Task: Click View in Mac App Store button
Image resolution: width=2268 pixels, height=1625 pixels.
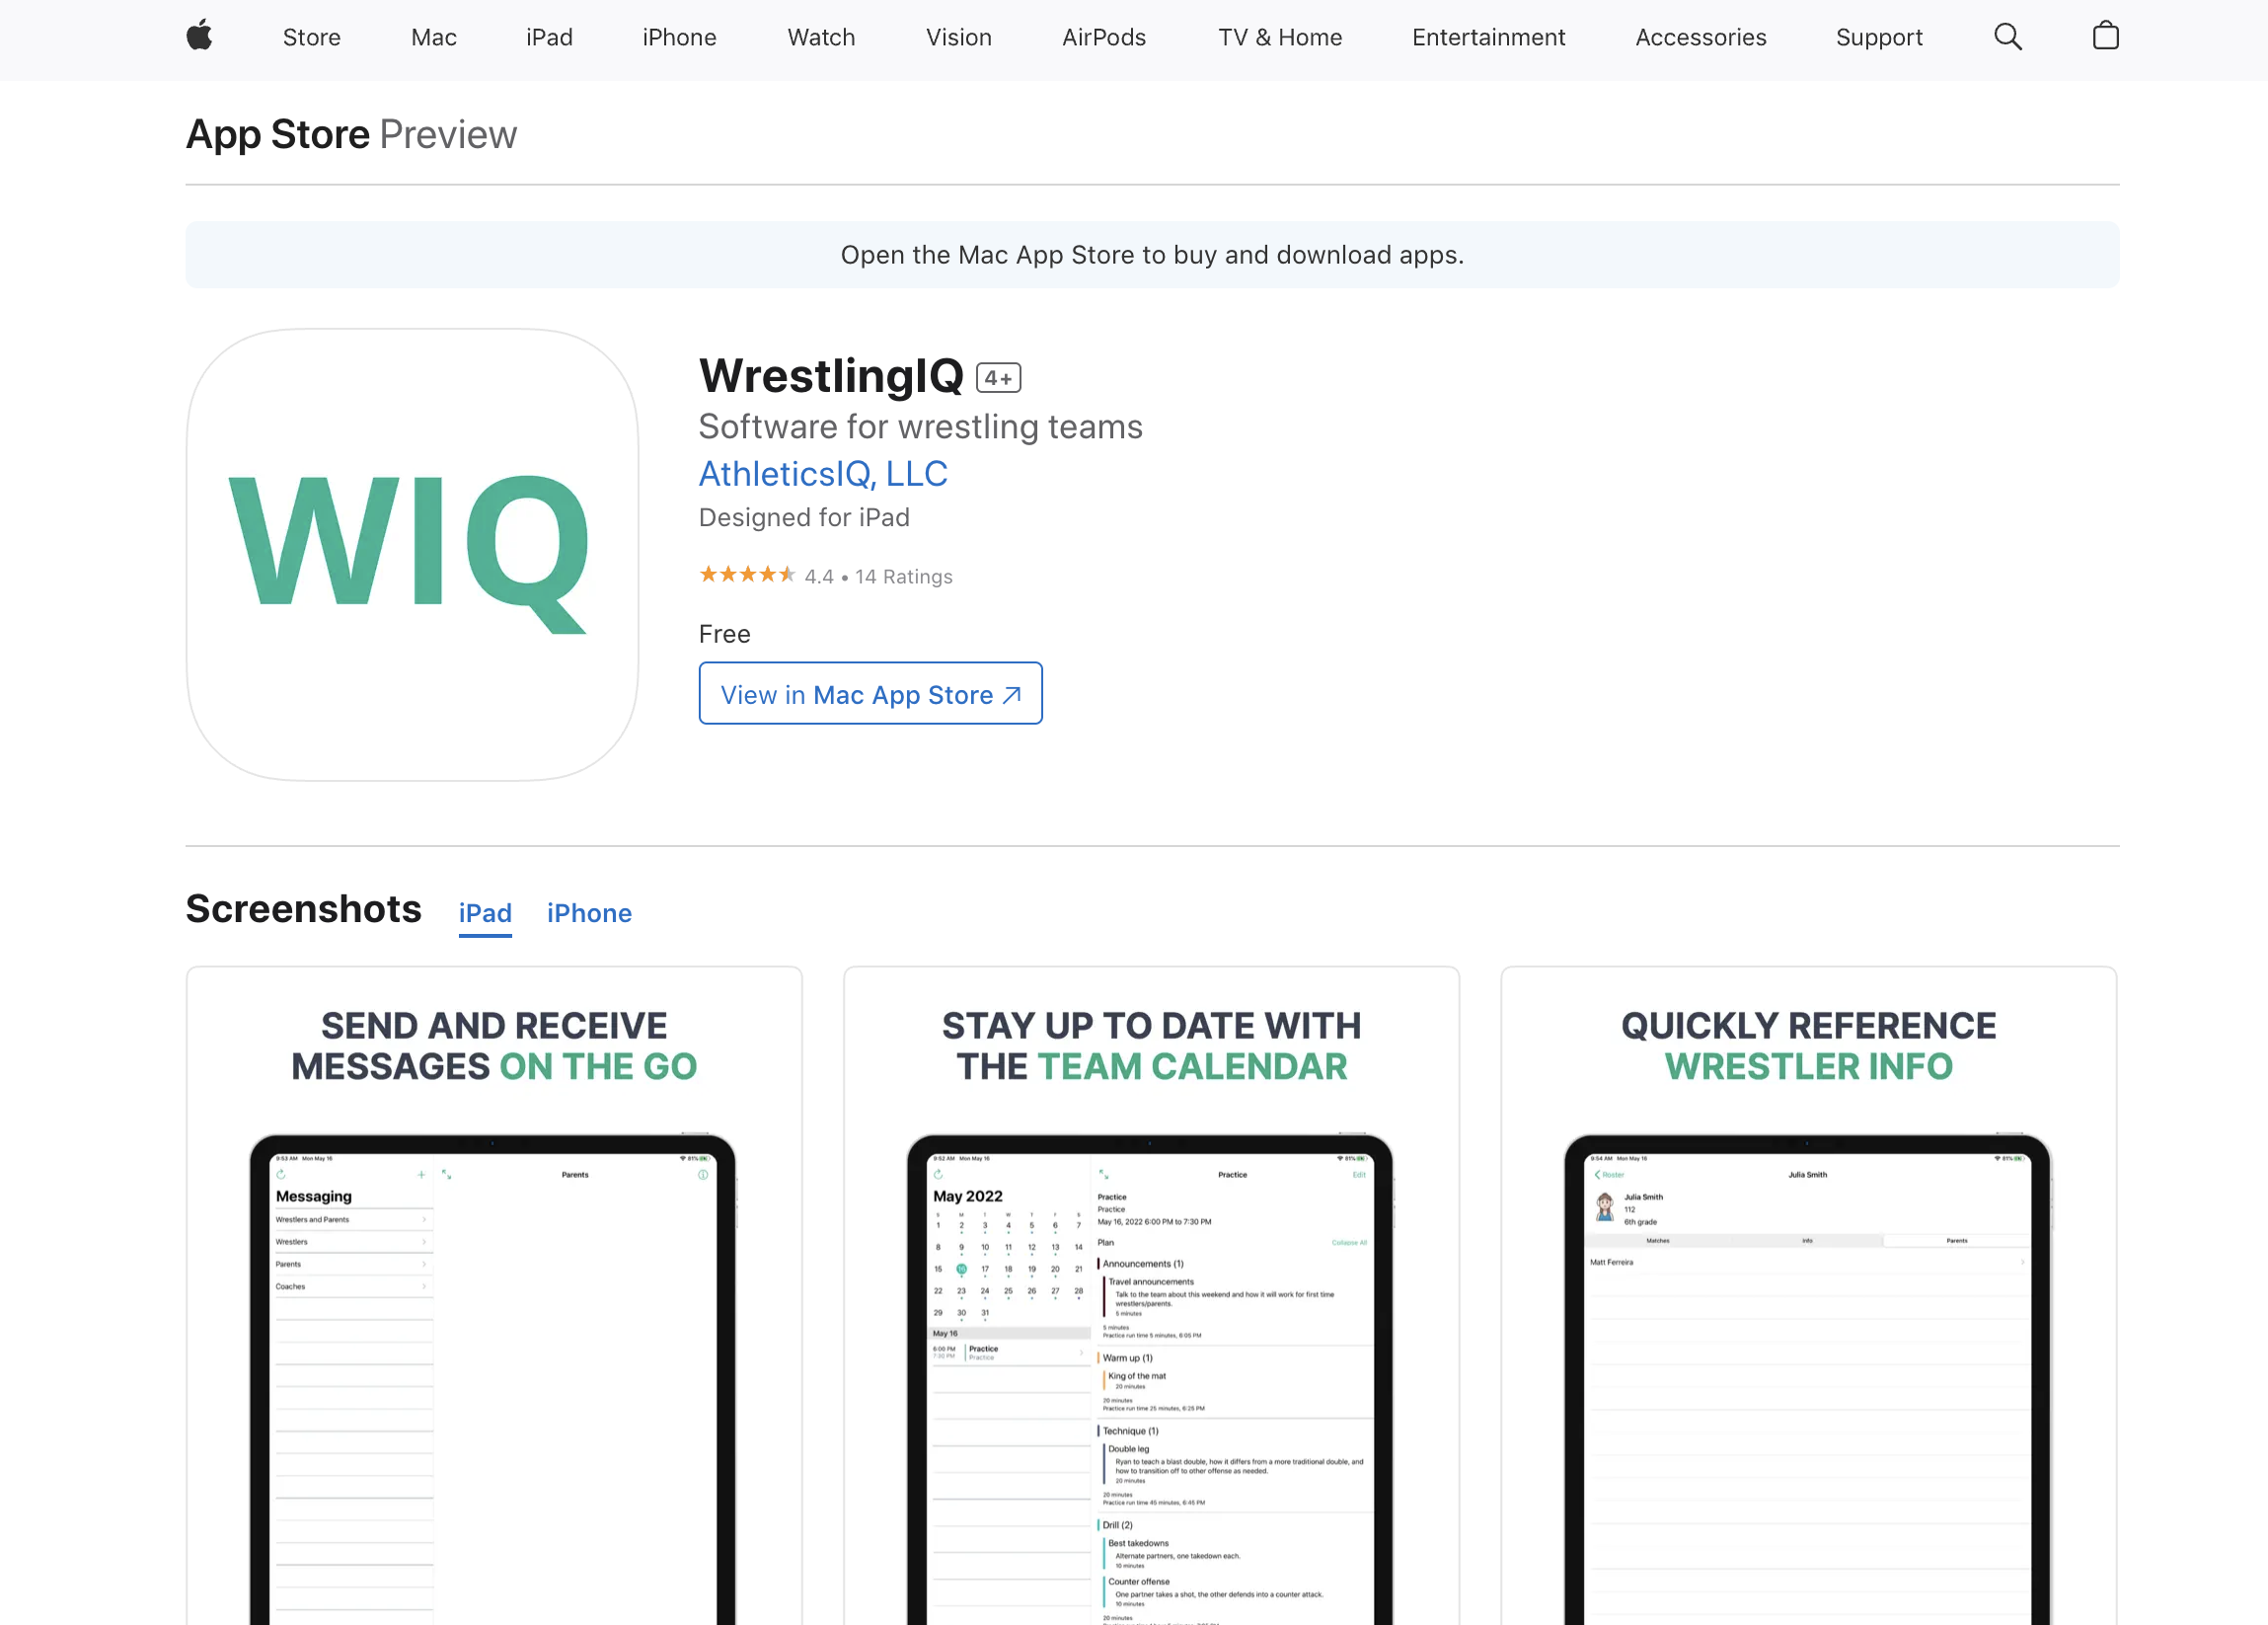Action: tap(870, 693)
